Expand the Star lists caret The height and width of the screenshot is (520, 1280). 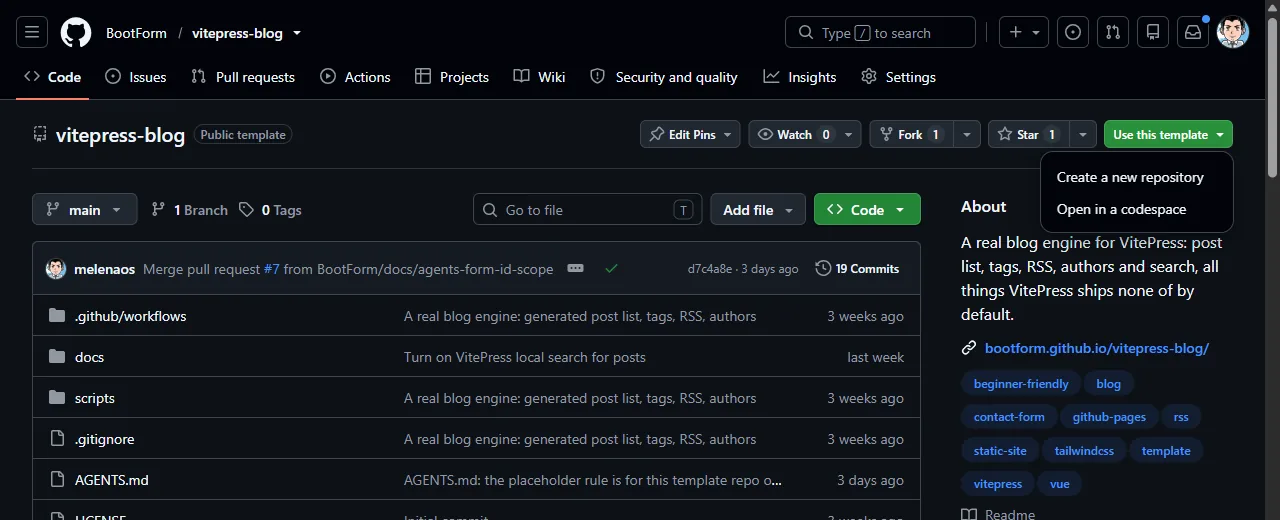point(1083,134)
